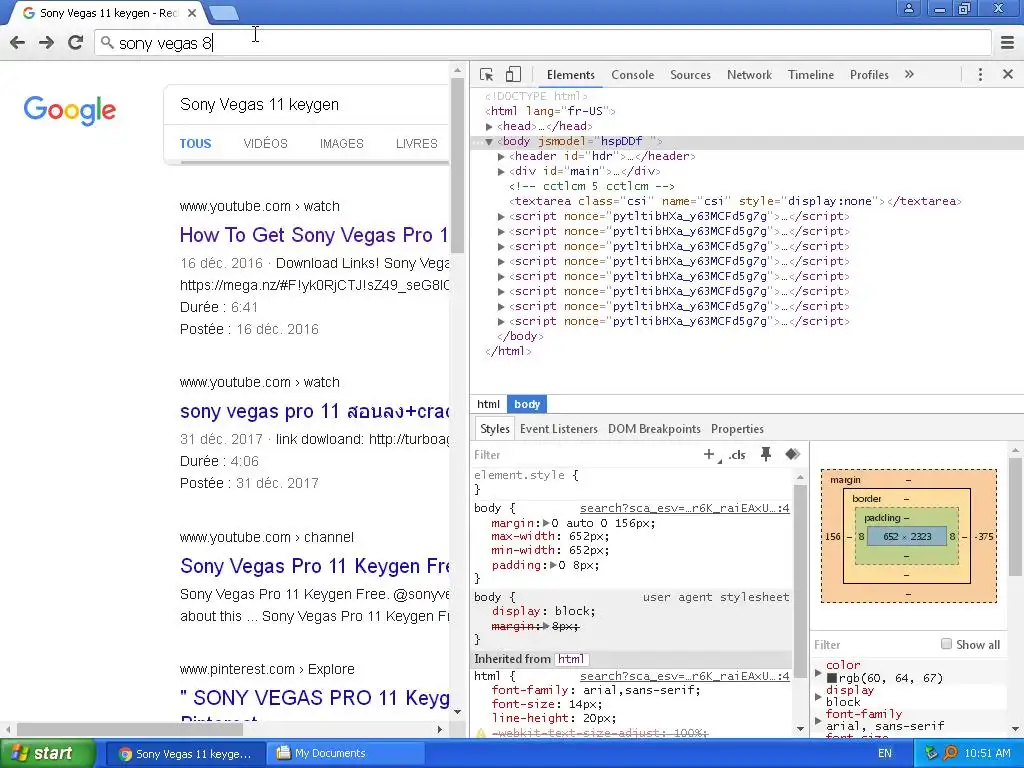
Task: Click the address bar containing sony vegas 8
Action: click(543, 43)
